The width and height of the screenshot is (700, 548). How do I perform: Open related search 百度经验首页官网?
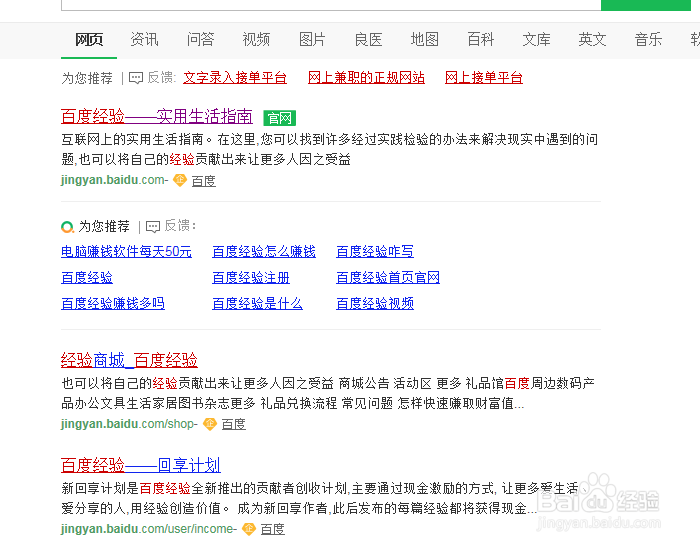point(388,278)
